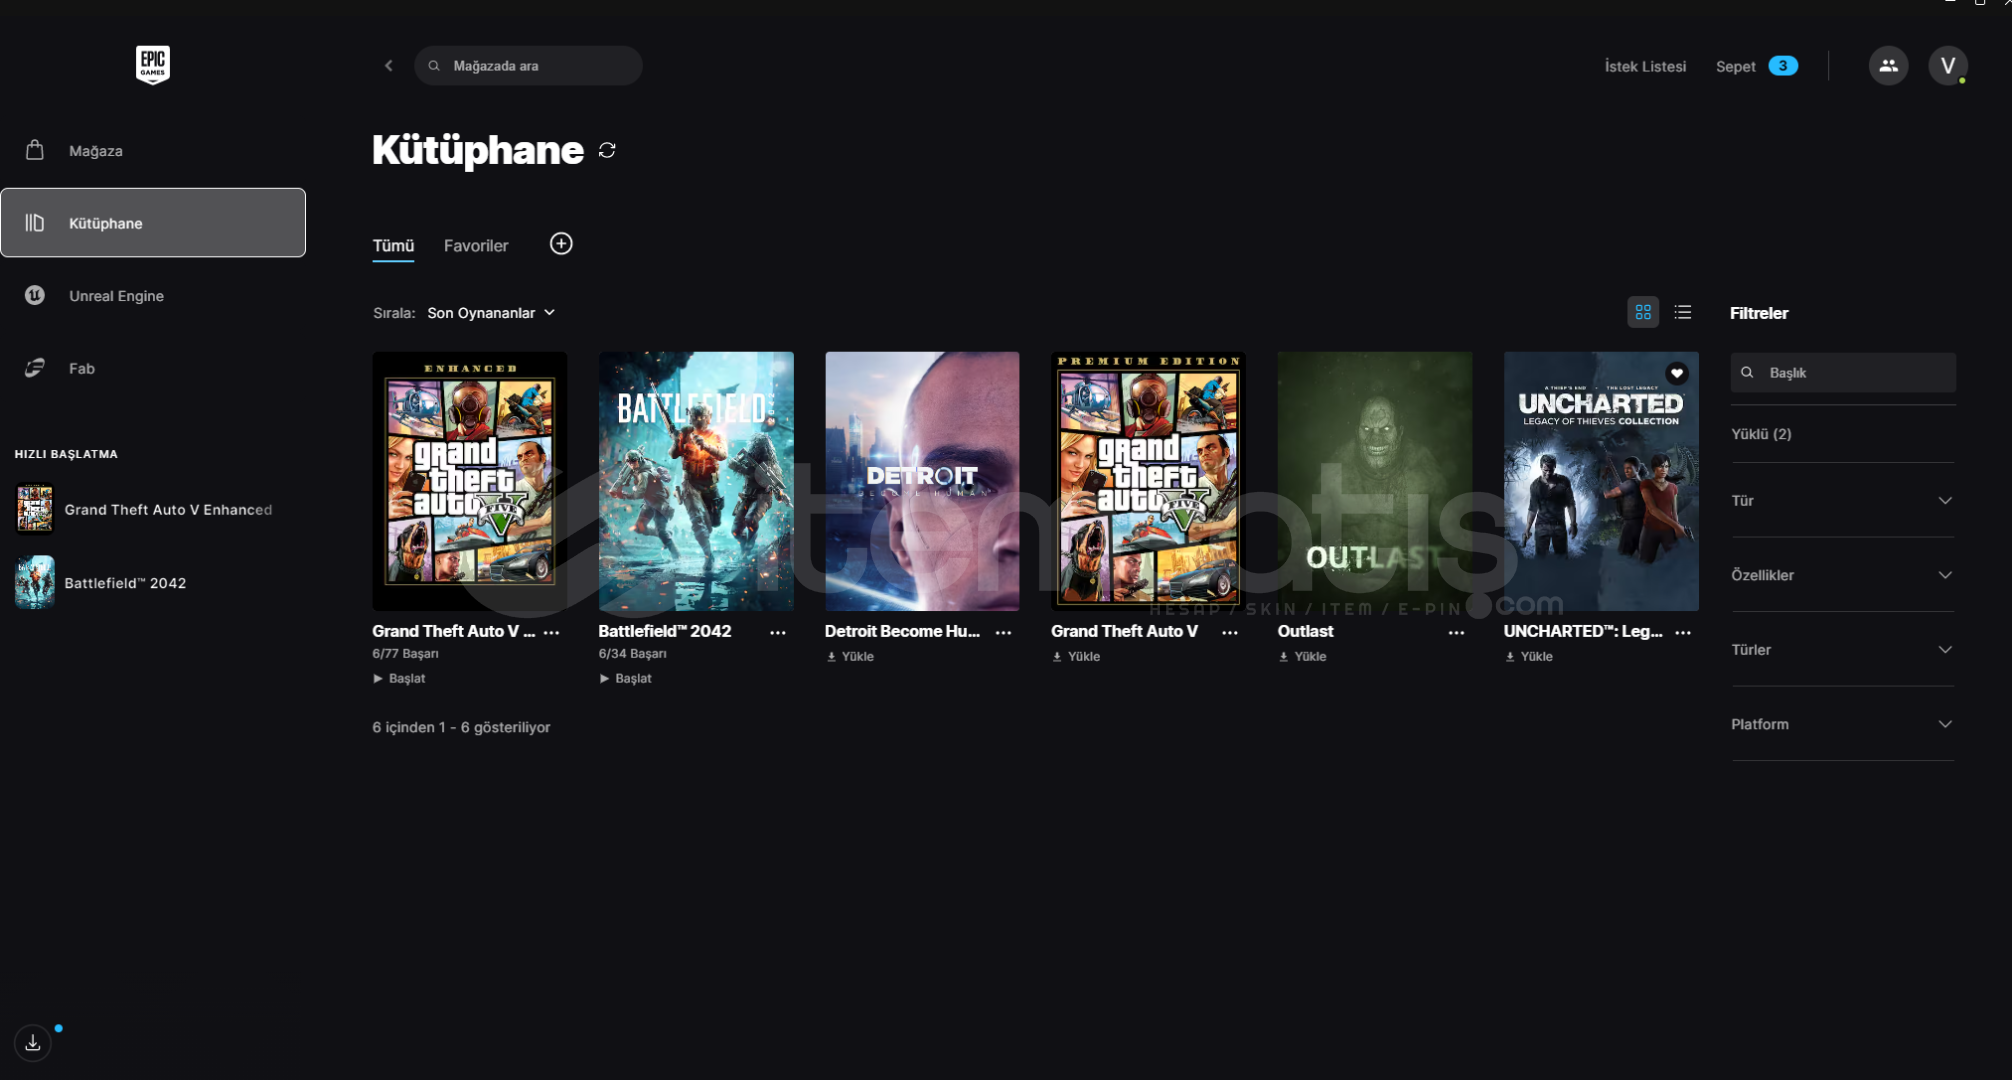Open Mağaza in the sidebar

tap(153, 151)
